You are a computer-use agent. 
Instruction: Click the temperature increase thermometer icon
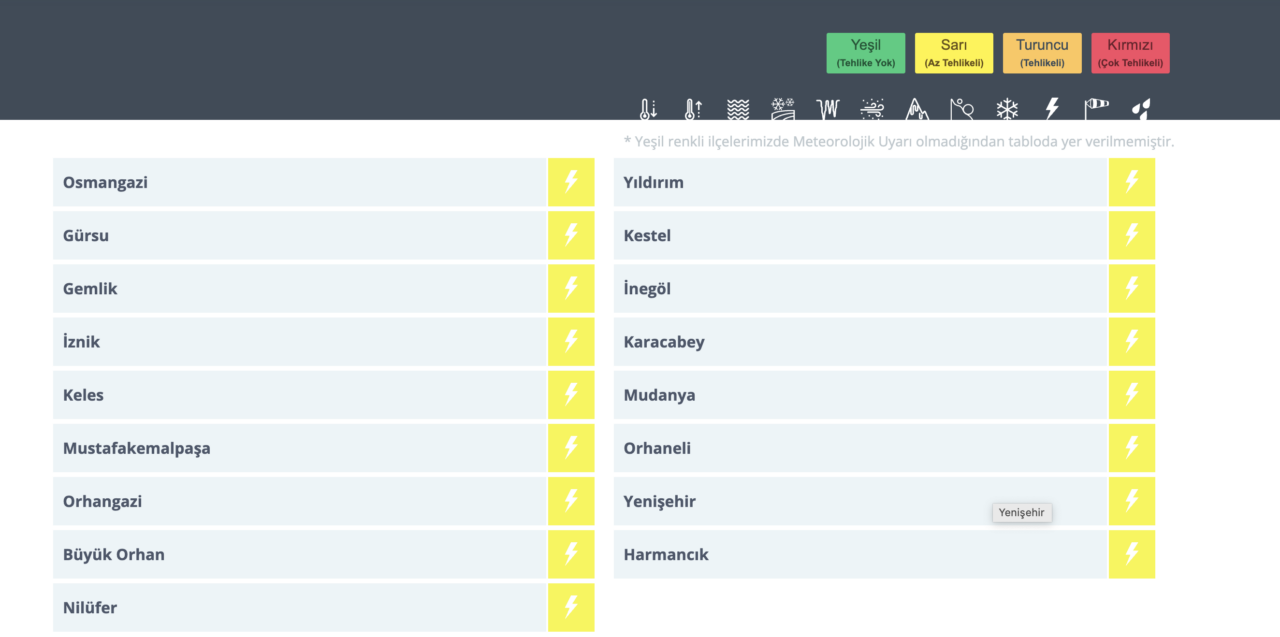pyautogui.click(x=692, y=109)
